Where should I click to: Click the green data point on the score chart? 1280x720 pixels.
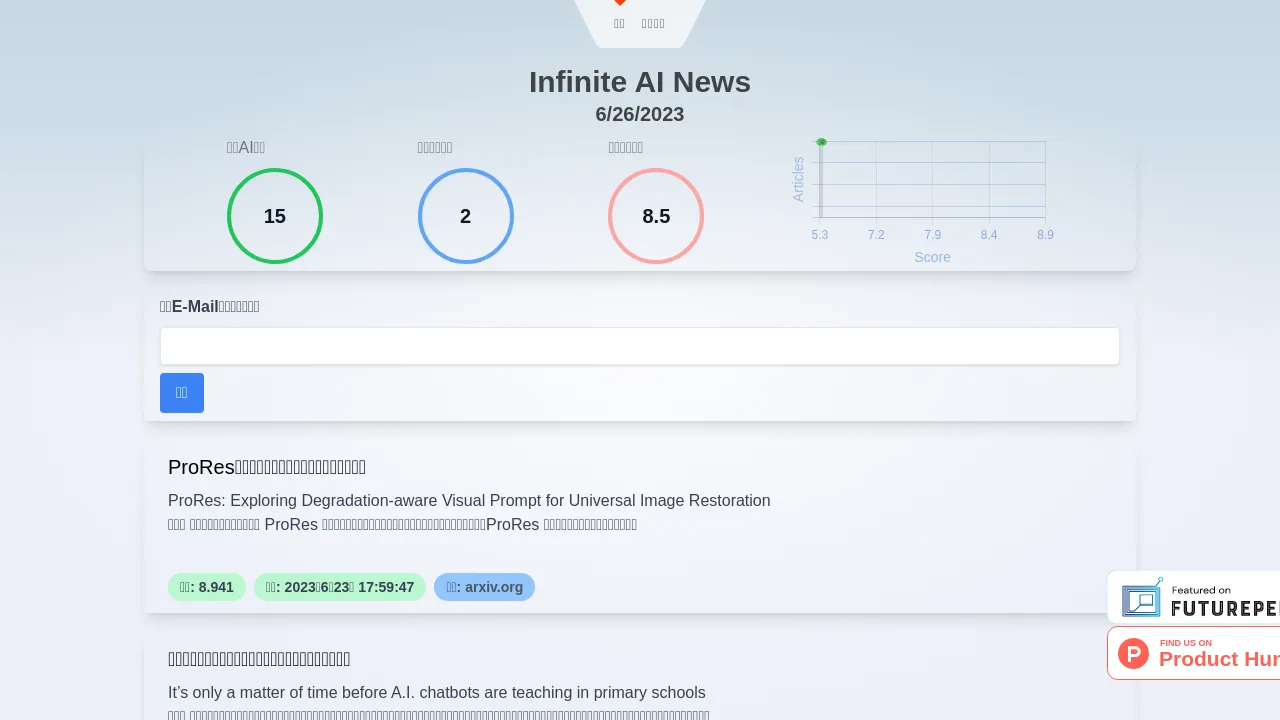click(821, 142)
